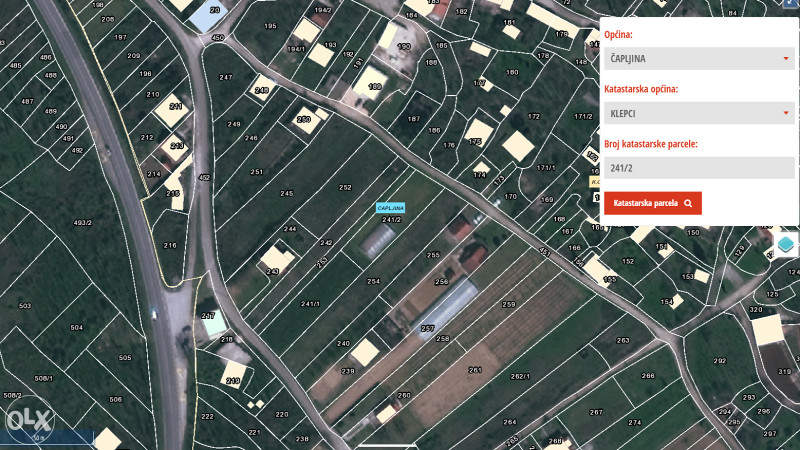Click building parcel 189

coord(374,86)
